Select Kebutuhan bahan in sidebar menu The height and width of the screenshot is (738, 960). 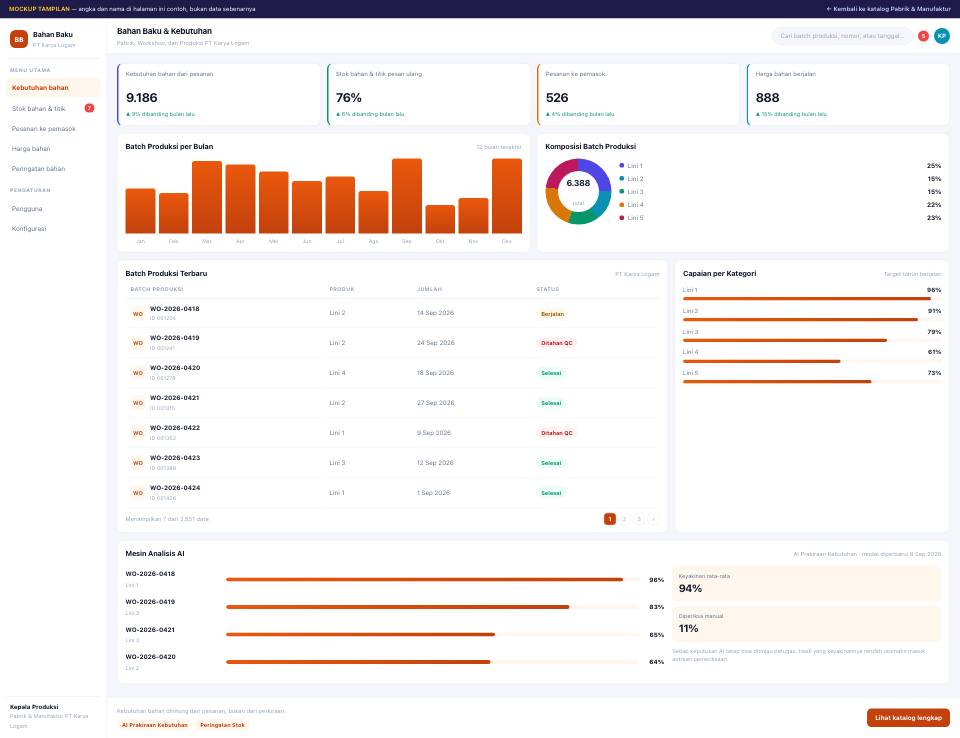(x=53, y=88)
